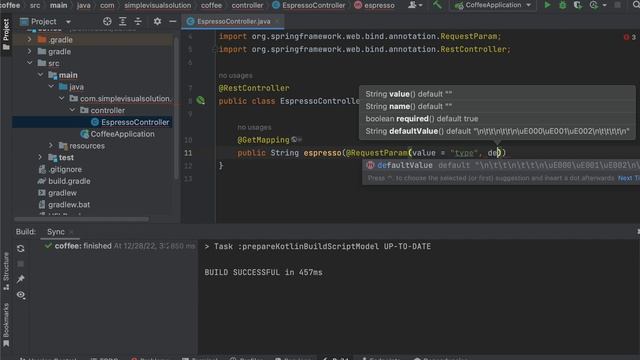Start debugging with the Debug bug icon
Viewport: 640px width, 360px height.
(x=562, y=5)
